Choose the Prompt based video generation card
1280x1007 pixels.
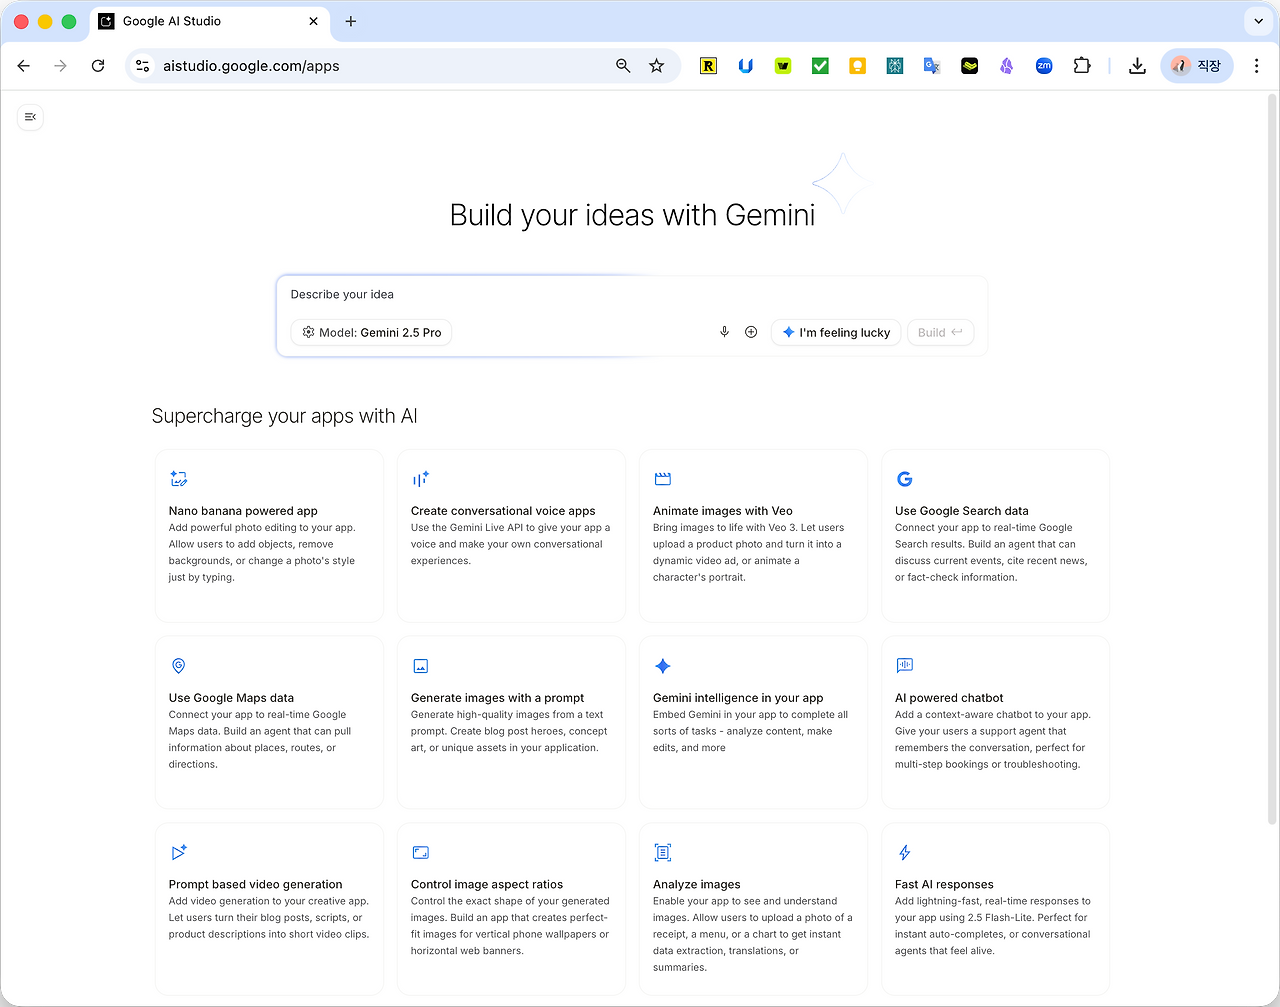point(269,909)
